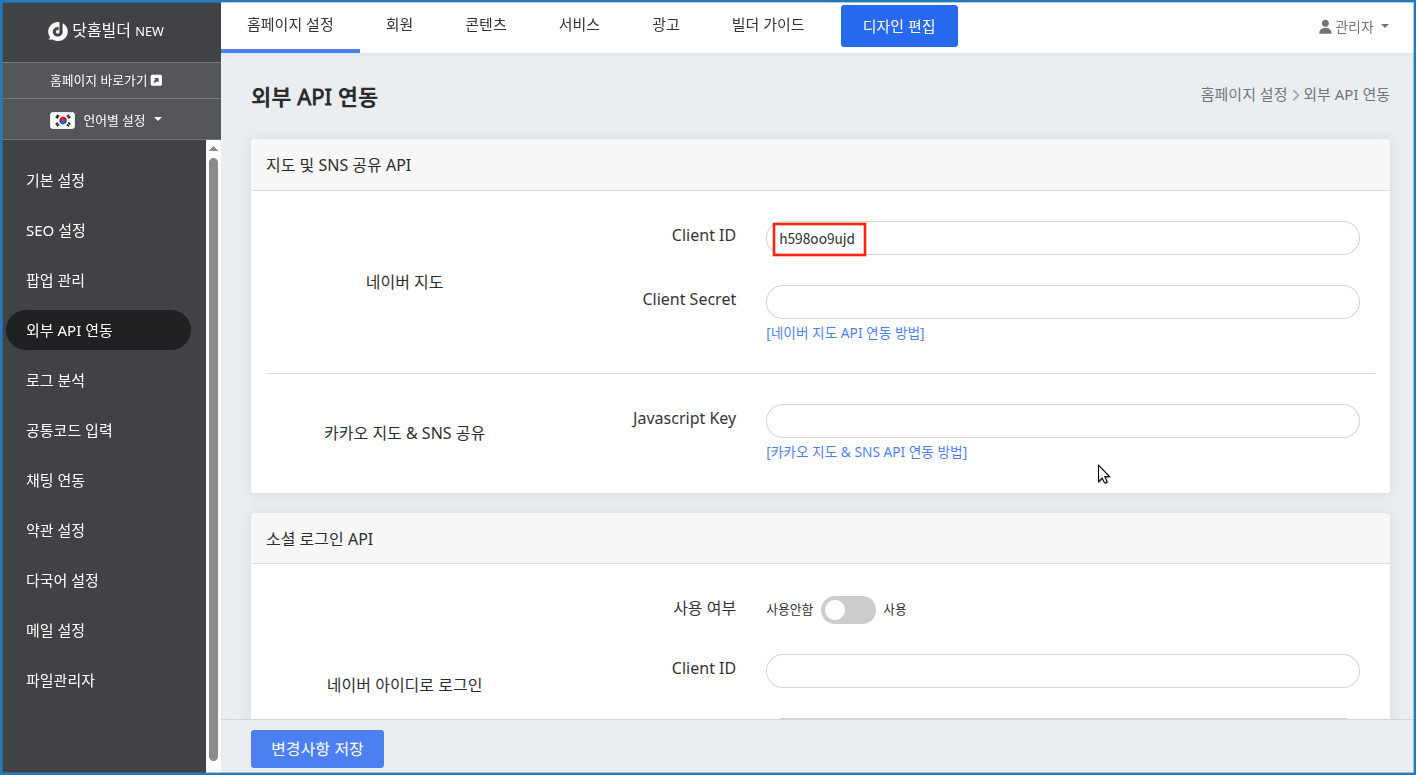The height and width of the screenshot is (775, 1416).
Task: Click the sidebar vertical scrollbar
Action: 213,450
